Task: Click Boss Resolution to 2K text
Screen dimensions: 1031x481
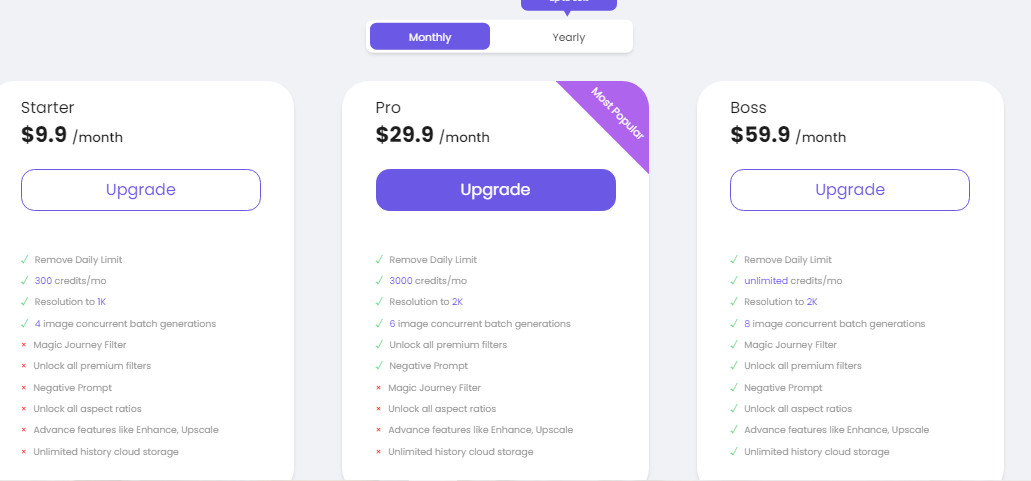Action: [780, 302]
